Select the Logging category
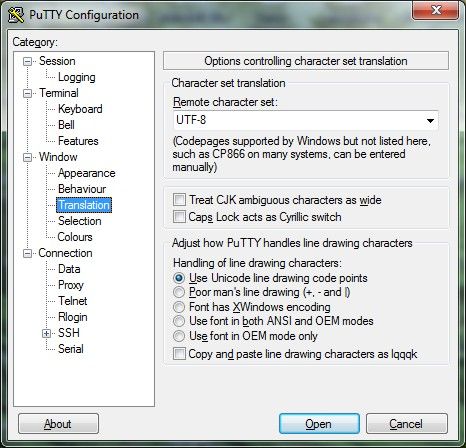466x448 pixels. point(77,77)
